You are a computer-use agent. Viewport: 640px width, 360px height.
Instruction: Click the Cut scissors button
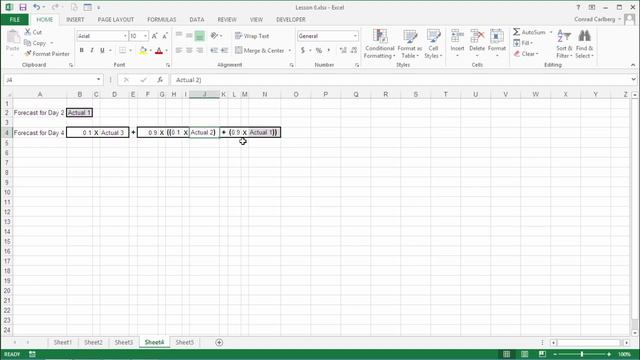pos(33,32)
